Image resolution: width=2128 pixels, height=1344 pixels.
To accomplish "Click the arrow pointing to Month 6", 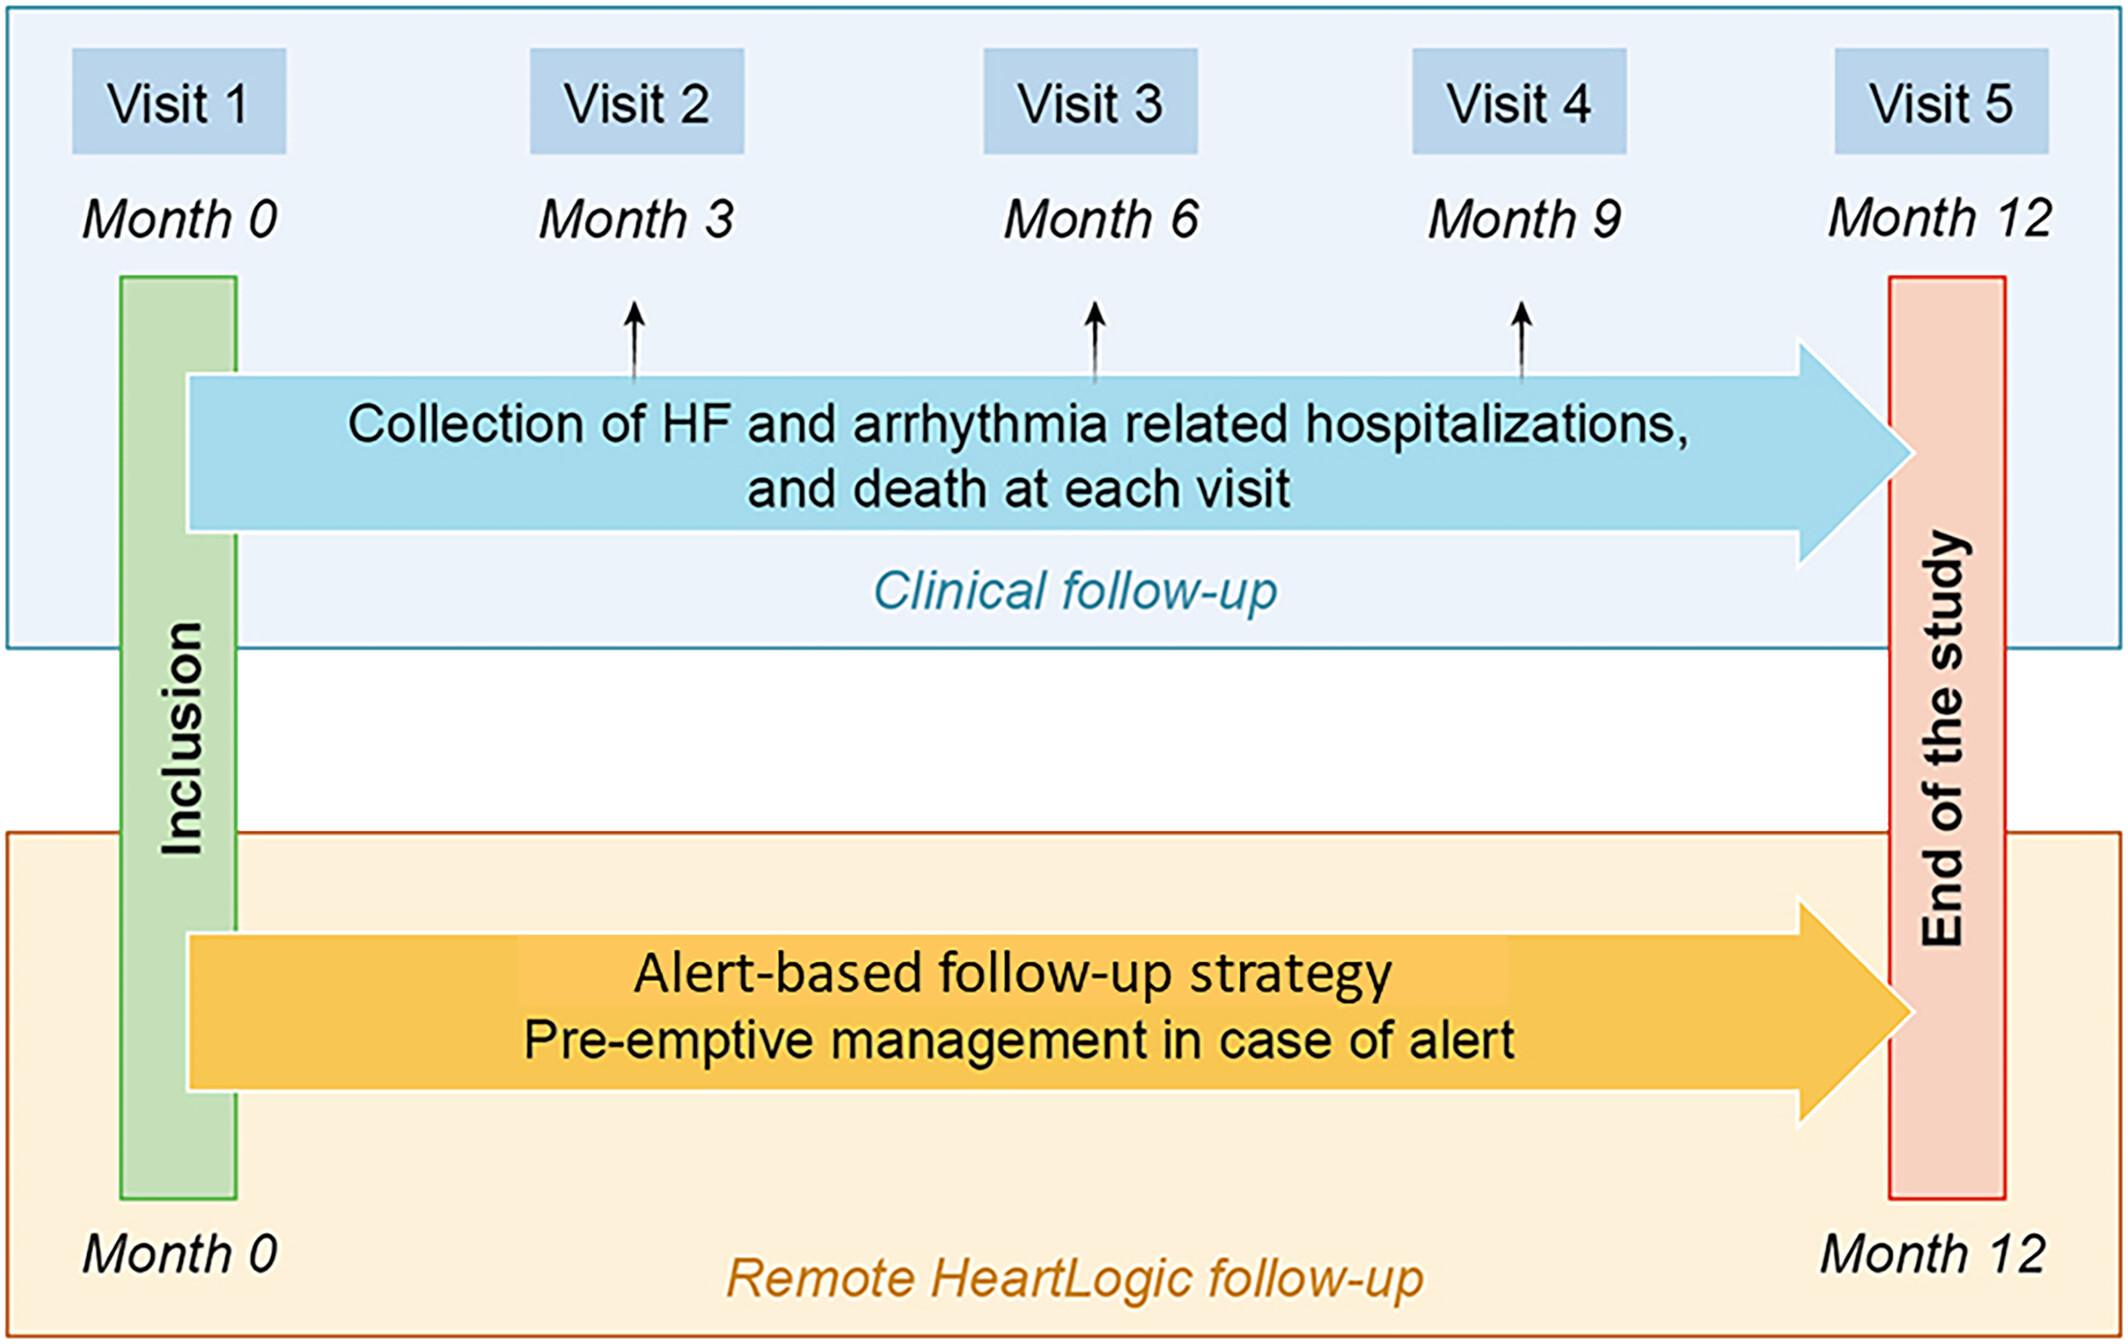I will (1095, 340).
